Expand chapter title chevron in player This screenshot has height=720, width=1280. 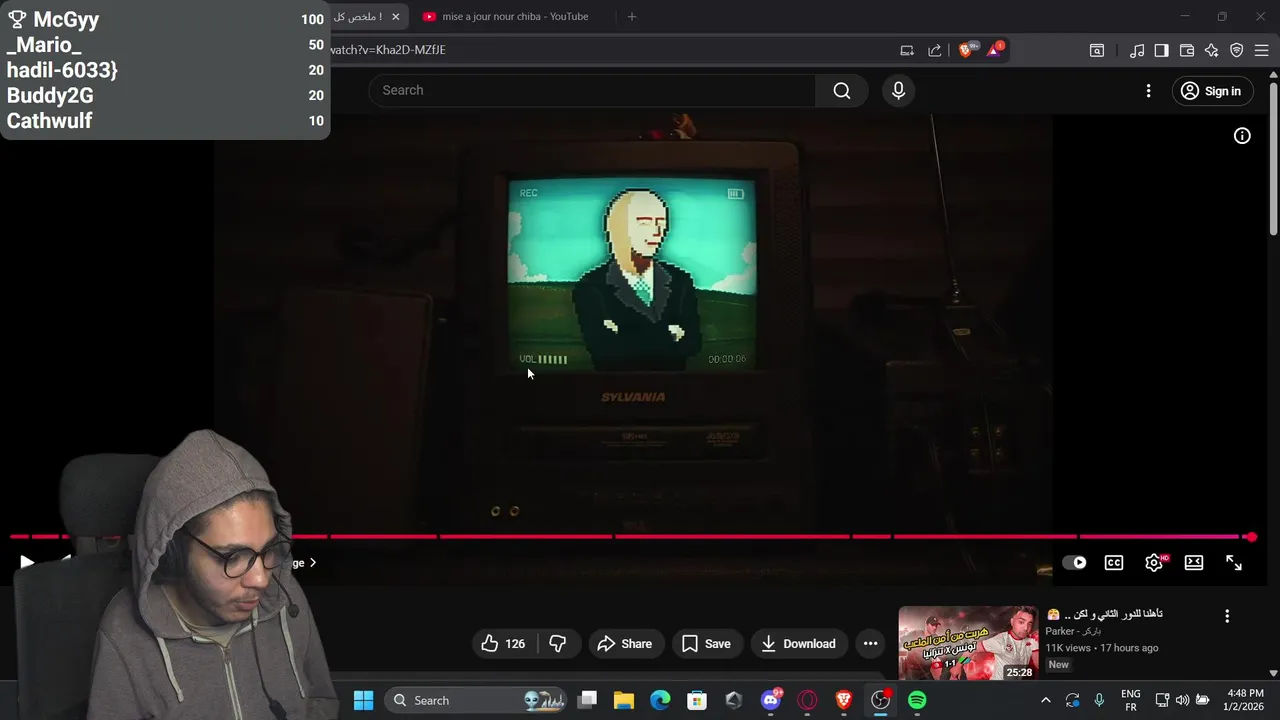[x=312, y=563]
